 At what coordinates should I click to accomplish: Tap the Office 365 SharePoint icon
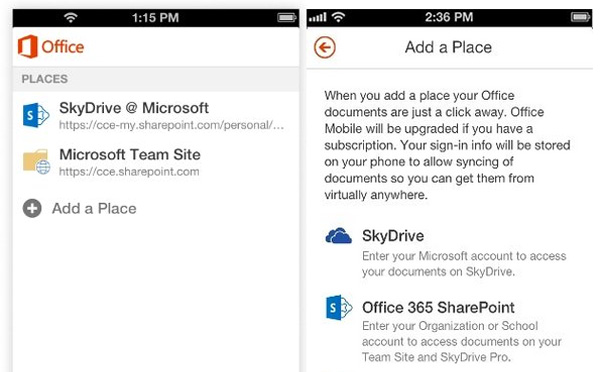339,307
